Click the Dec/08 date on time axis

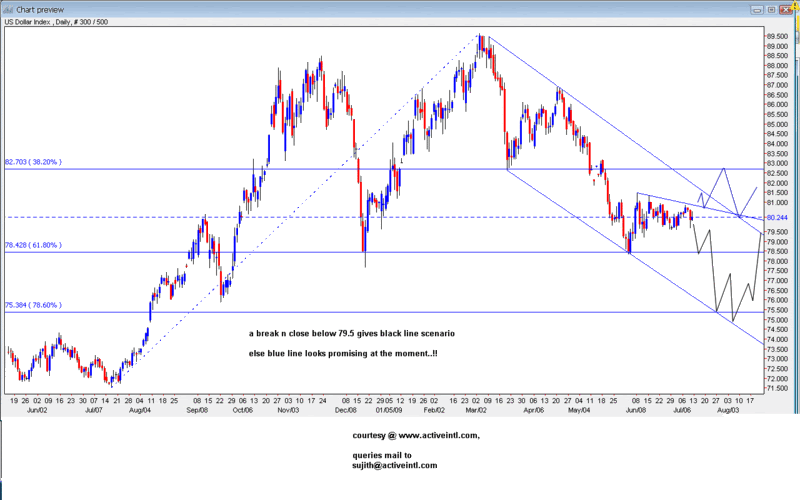pos(347,409)
